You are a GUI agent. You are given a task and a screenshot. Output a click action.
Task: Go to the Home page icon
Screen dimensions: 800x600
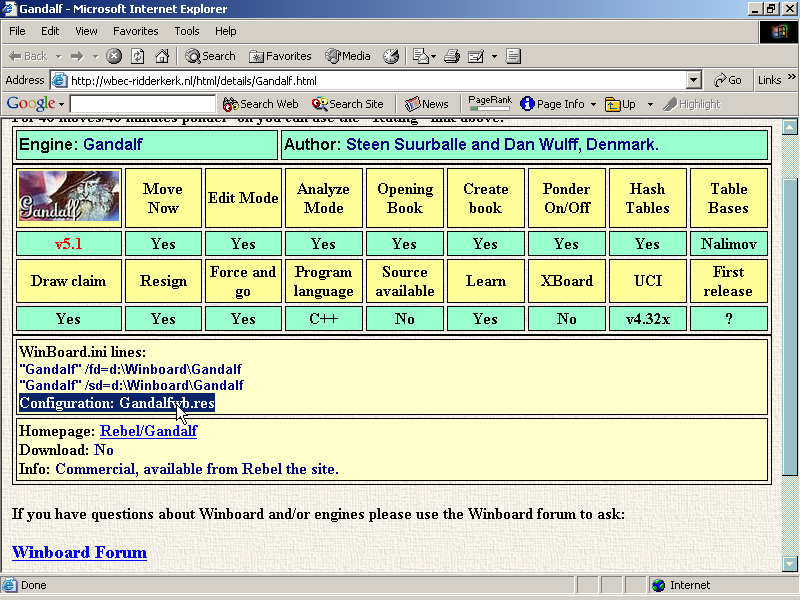(x=162, y=56)
